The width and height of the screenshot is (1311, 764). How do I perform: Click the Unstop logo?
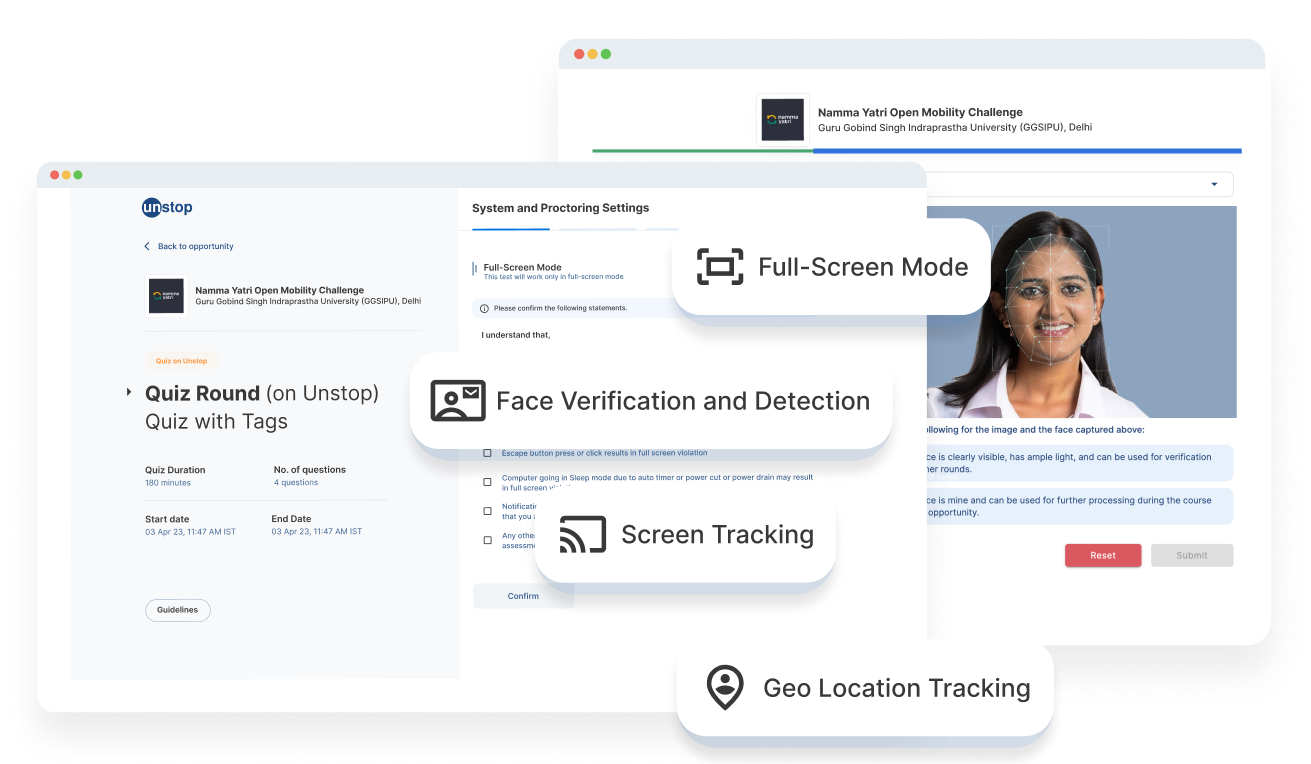point(167,208)
